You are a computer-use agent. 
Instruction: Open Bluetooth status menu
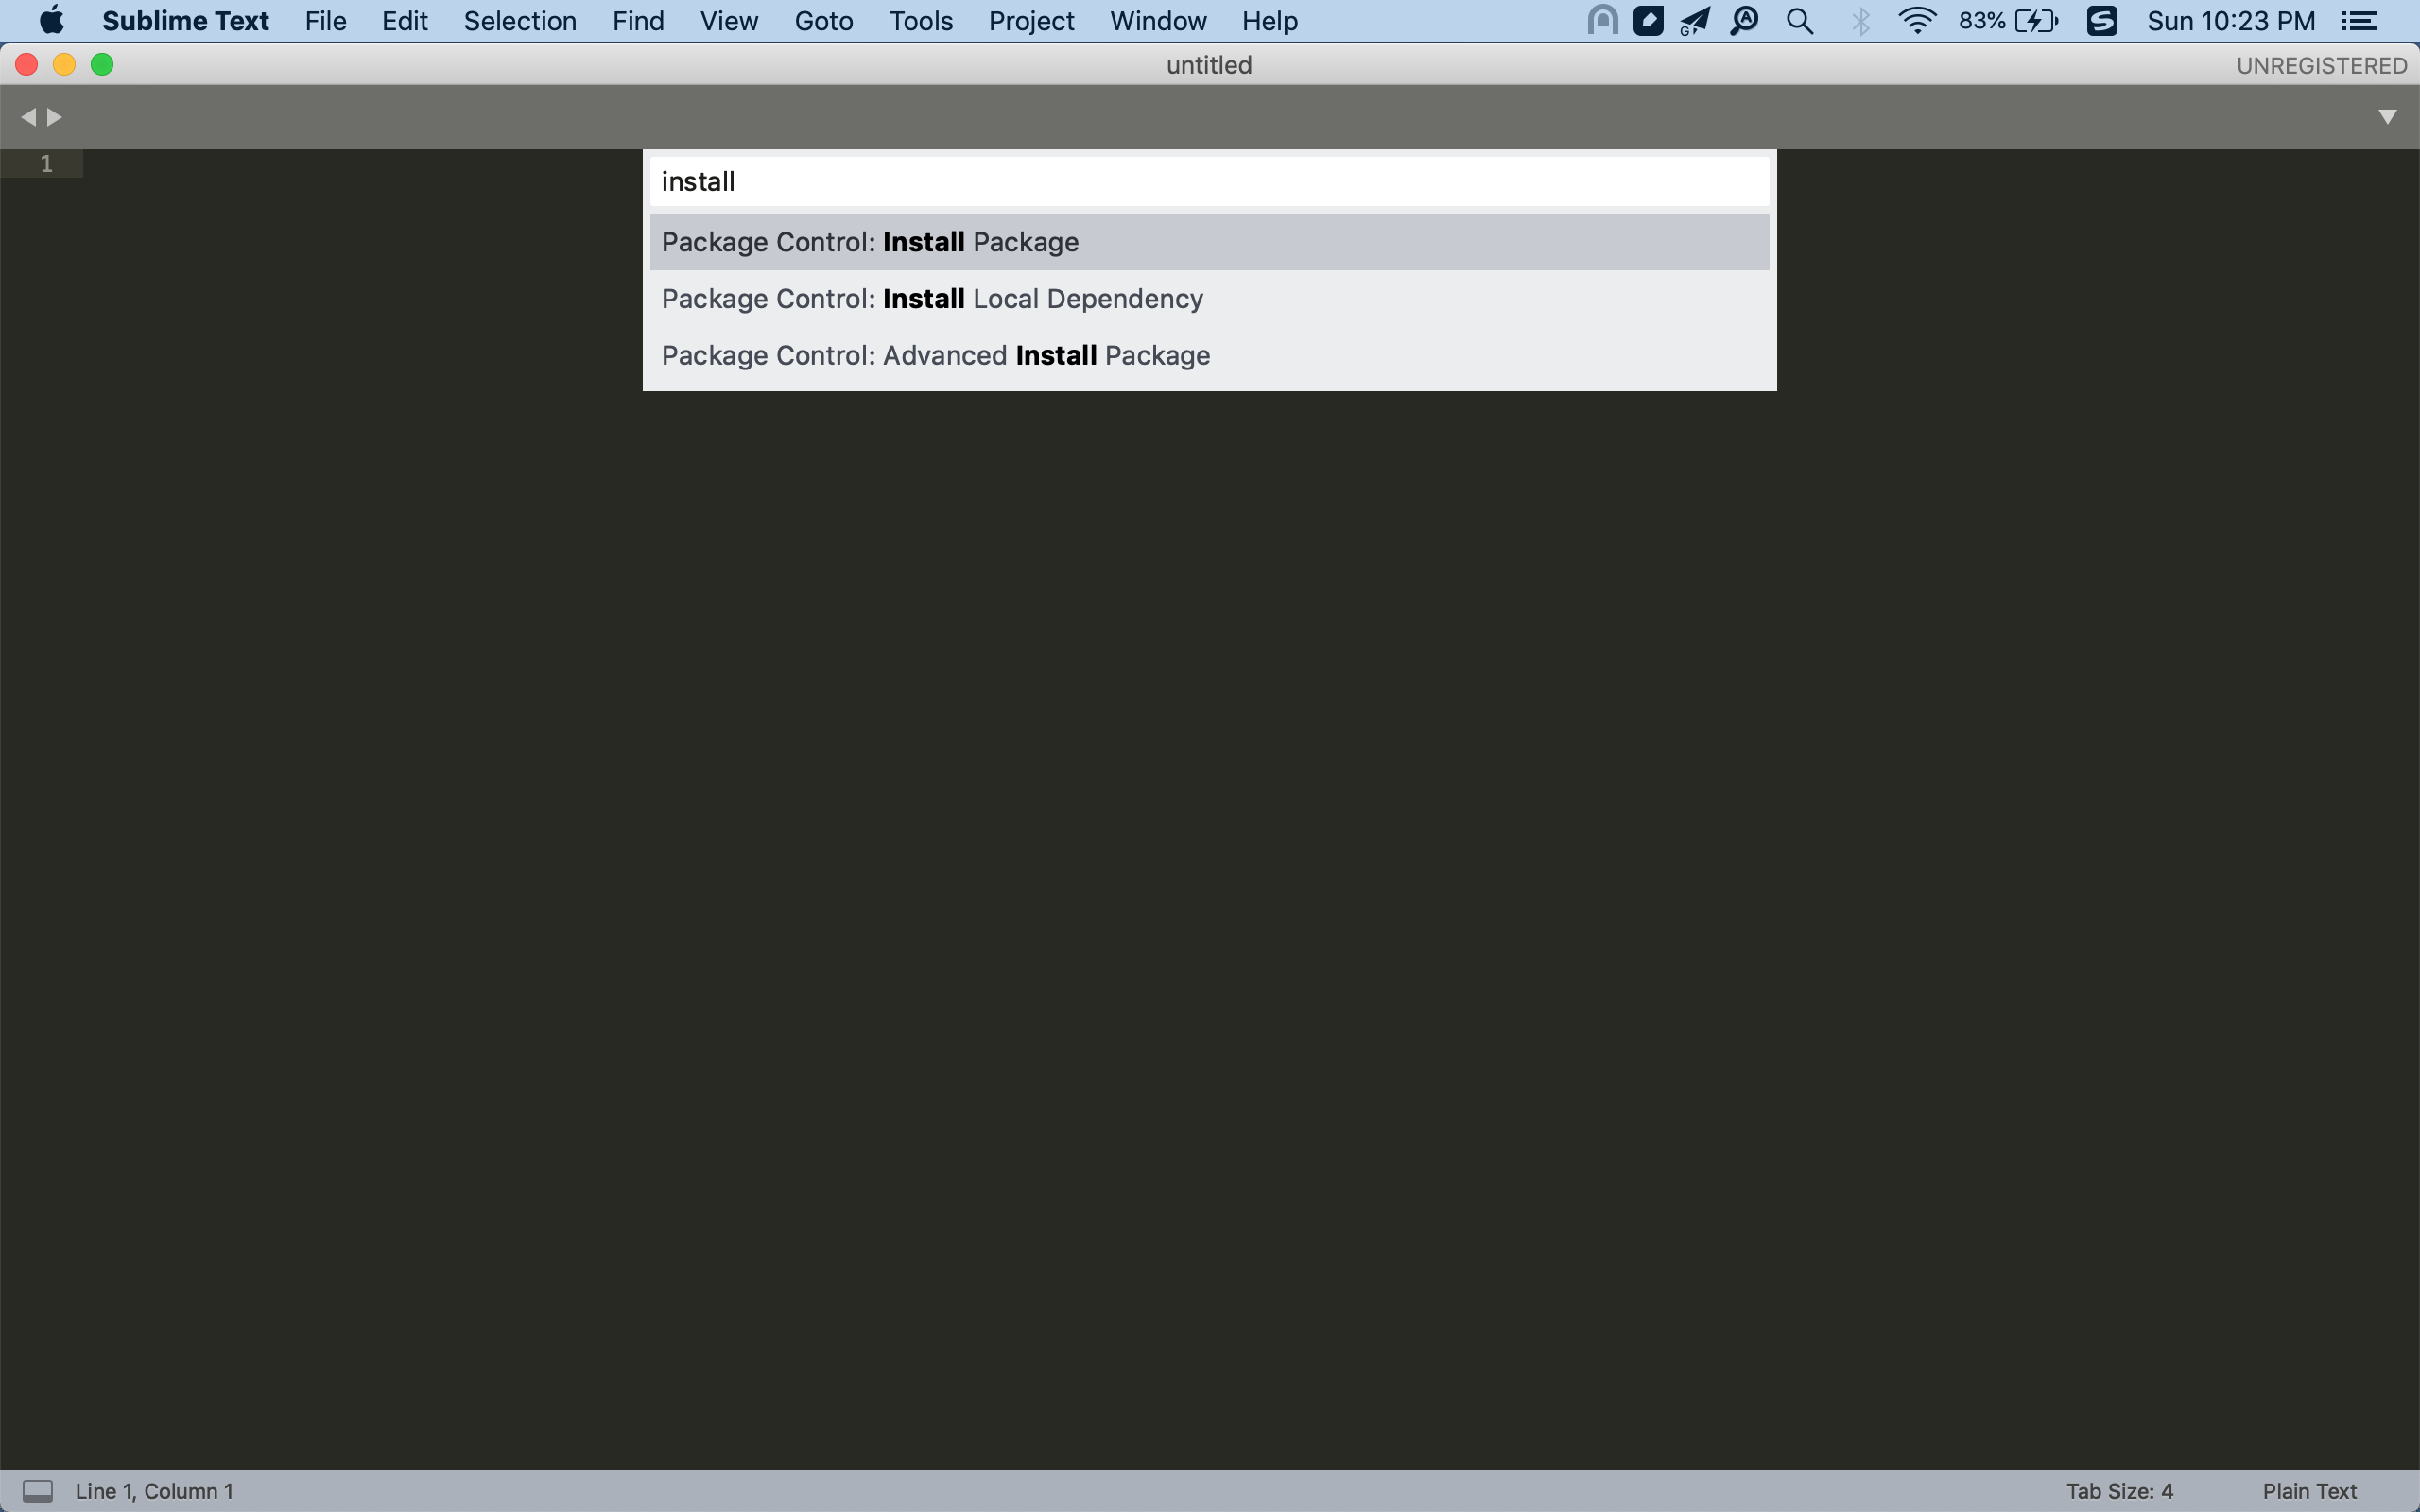click(1860, 21)
